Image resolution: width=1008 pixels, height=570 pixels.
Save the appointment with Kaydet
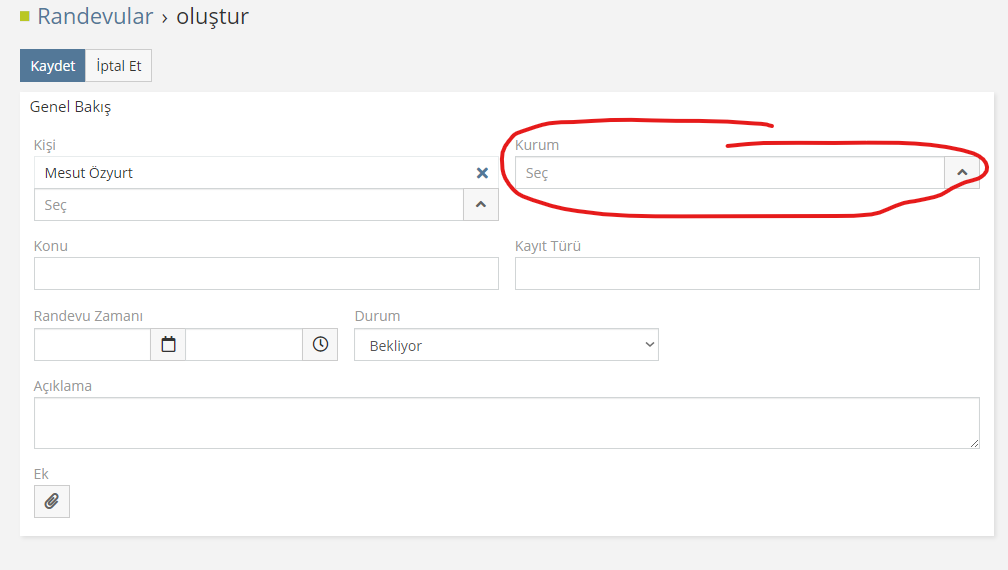(52, 66)
